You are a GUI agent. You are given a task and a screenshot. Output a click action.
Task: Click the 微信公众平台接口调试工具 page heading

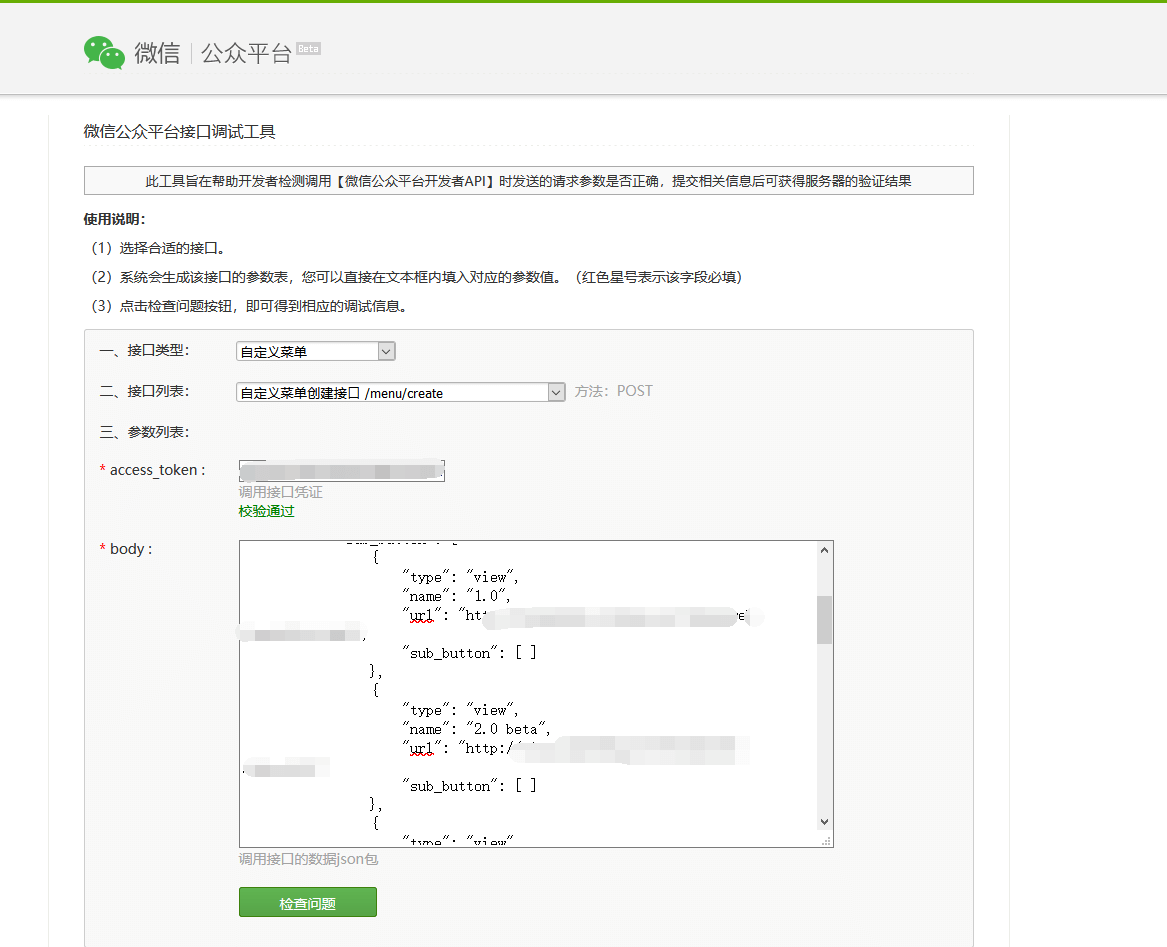tap(180, 131)
